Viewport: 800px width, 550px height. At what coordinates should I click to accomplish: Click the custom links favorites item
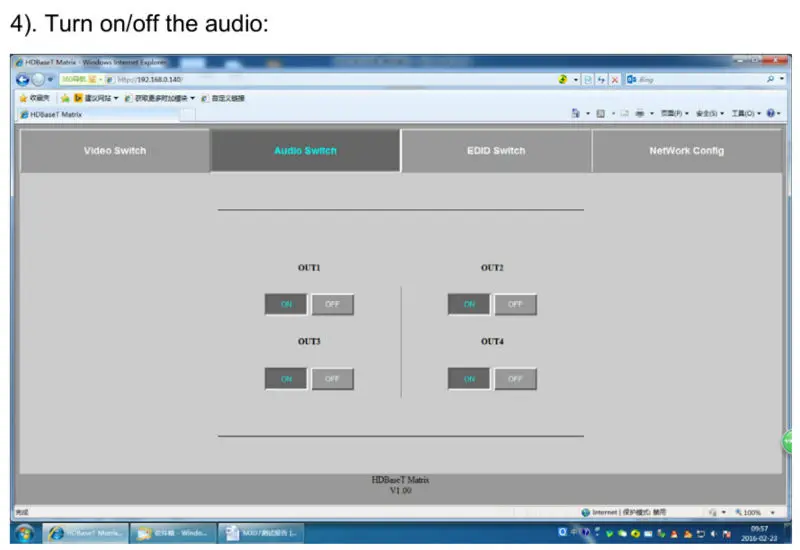[x=223, y=98]
